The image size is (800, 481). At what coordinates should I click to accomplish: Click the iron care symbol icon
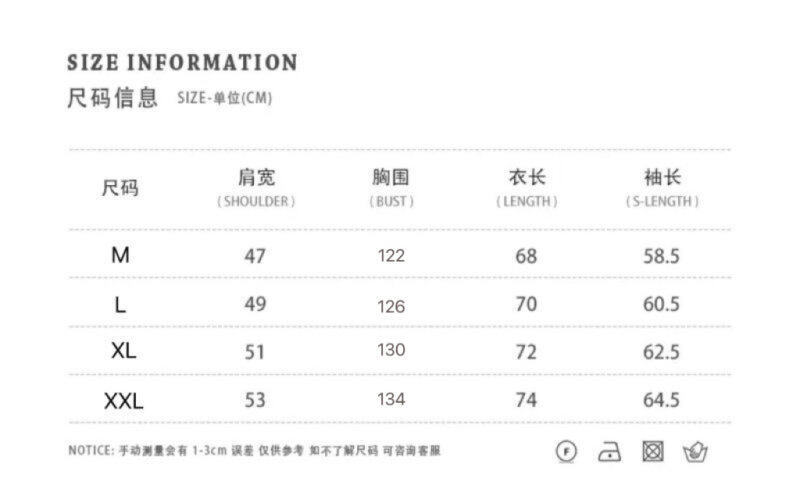tap(609, 452)
